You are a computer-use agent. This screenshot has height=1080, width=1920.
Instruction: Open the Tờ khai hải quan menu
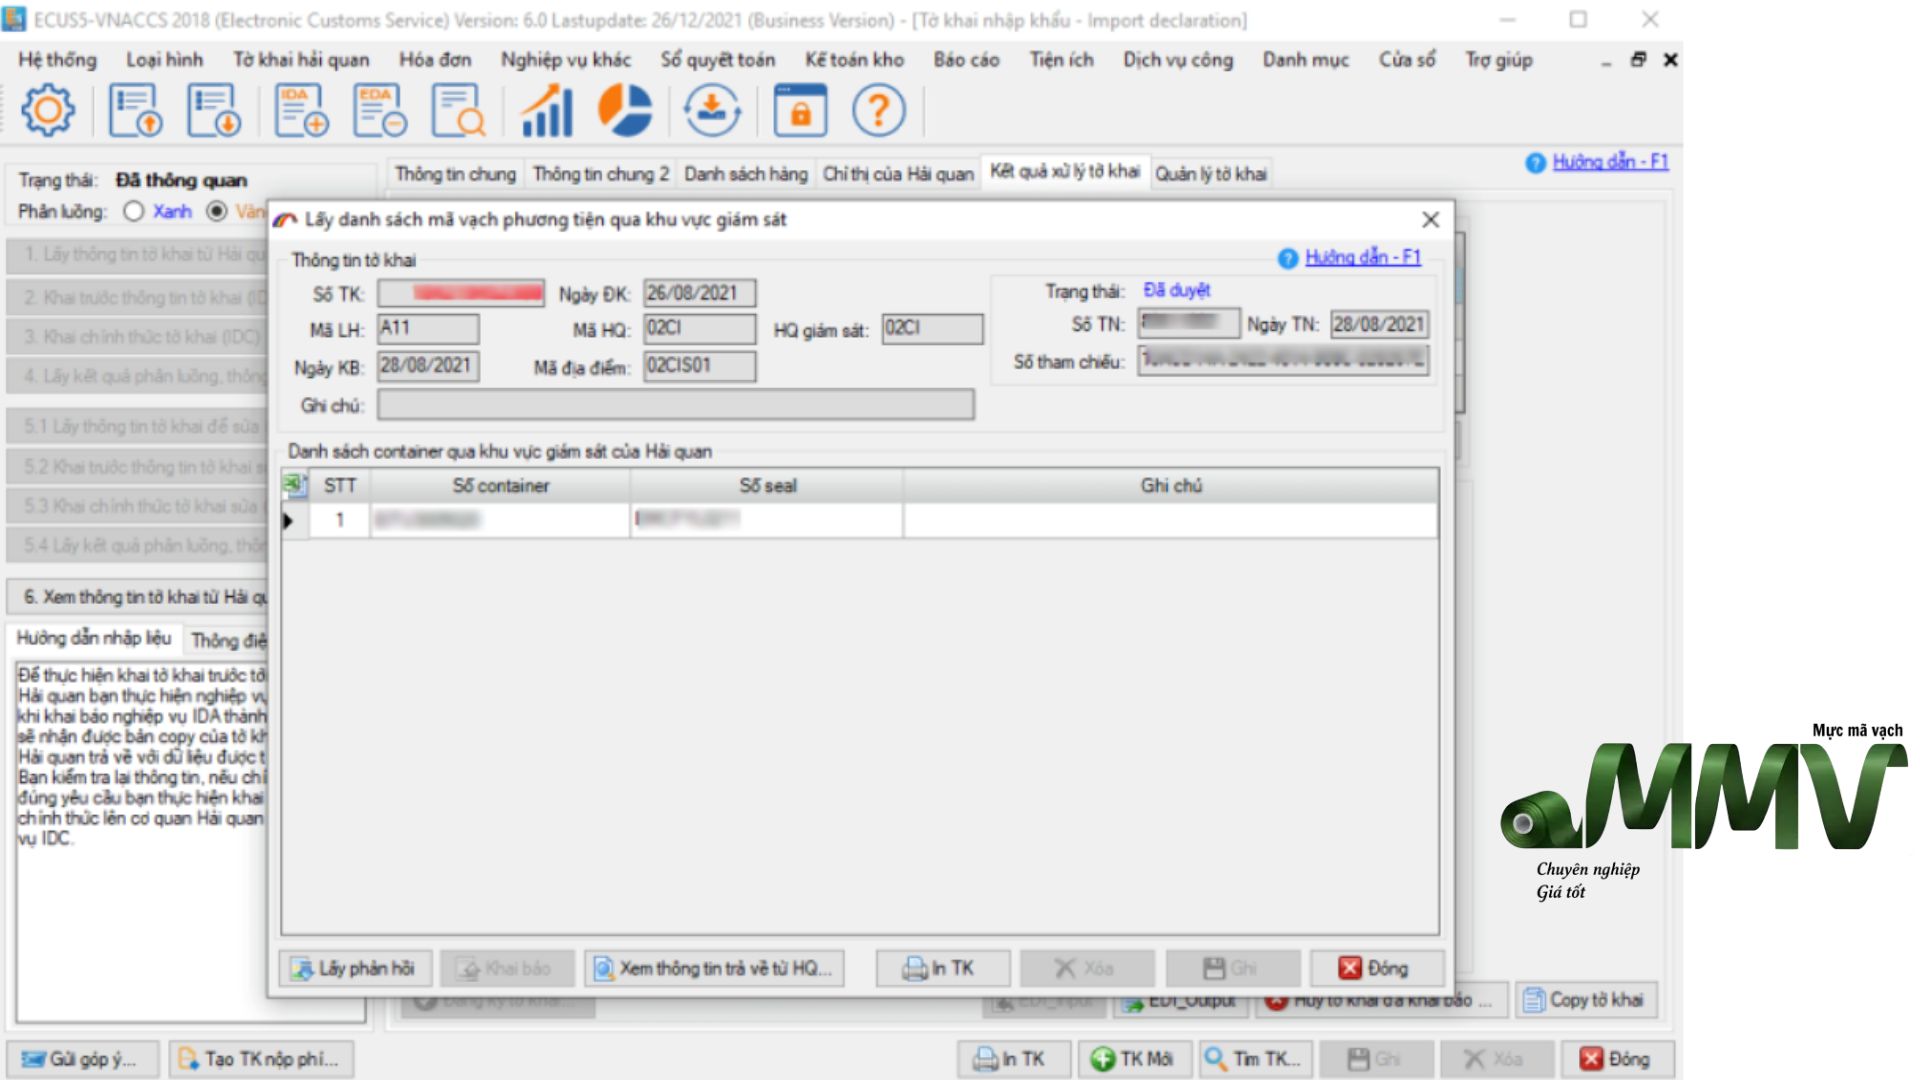click(x=301, y=60)
